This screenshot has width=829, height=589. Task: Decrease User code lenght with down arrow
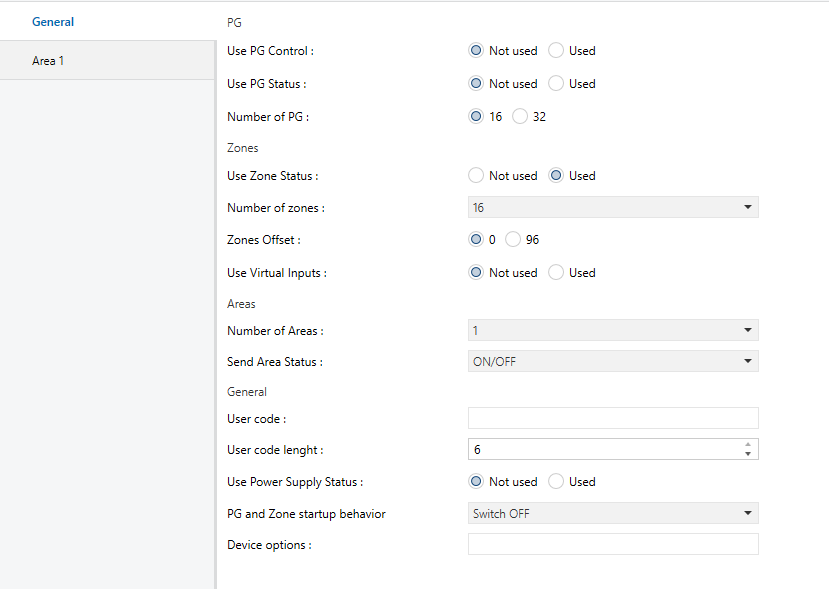click(748, 454)
